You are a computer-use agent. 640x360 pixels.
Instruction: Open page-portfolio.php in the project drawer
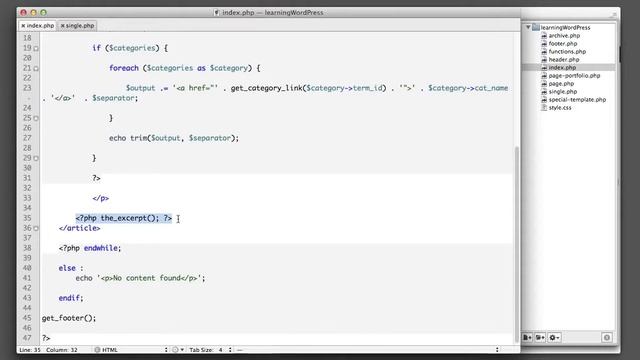point(574,76)
